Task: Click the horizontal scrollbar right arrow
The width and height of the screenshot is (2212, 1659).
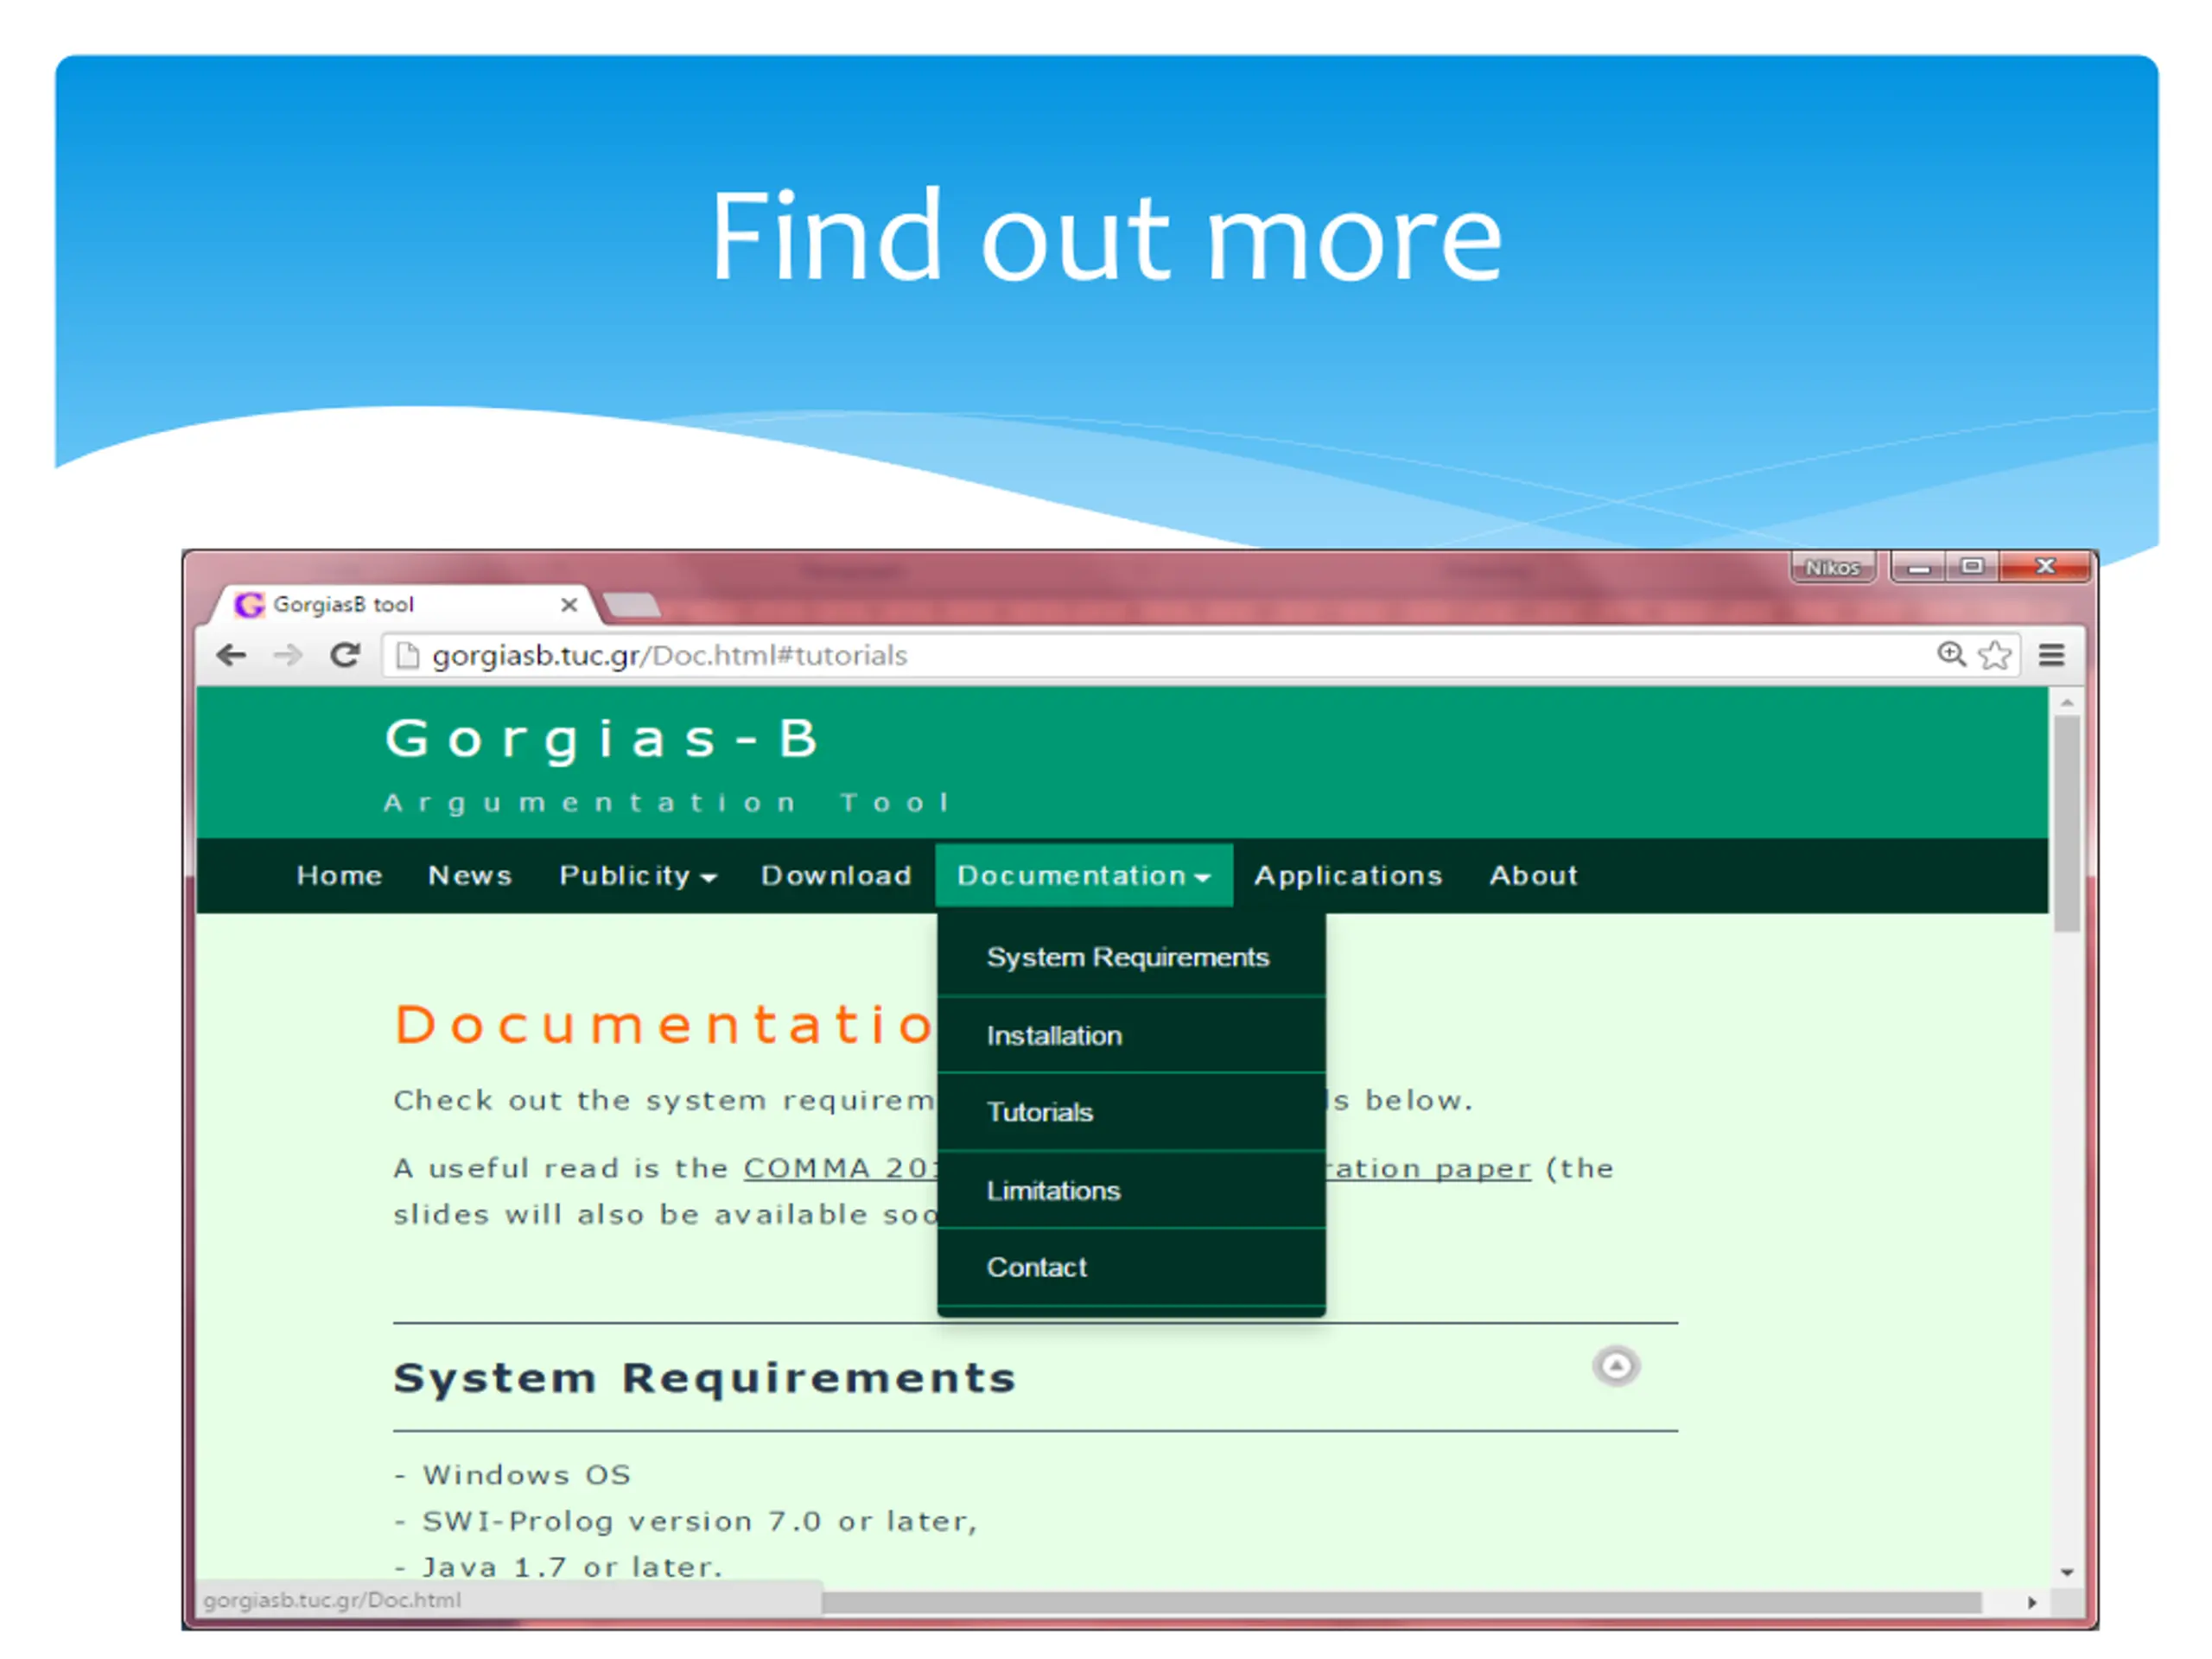Action: [x=2032, y=1602]
